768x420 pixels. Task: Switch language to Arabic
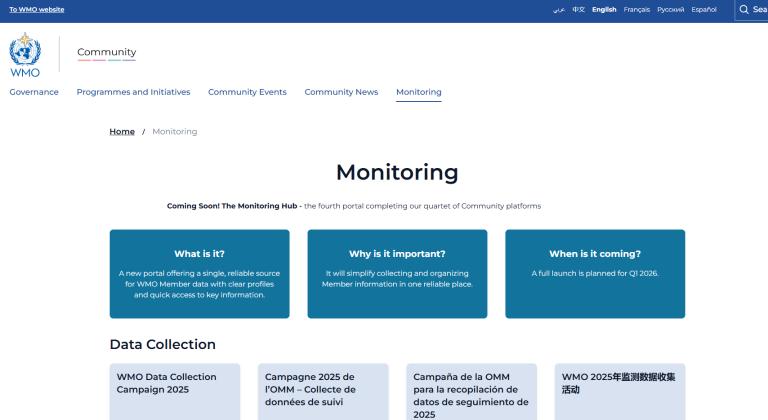(x=559, y=9)
